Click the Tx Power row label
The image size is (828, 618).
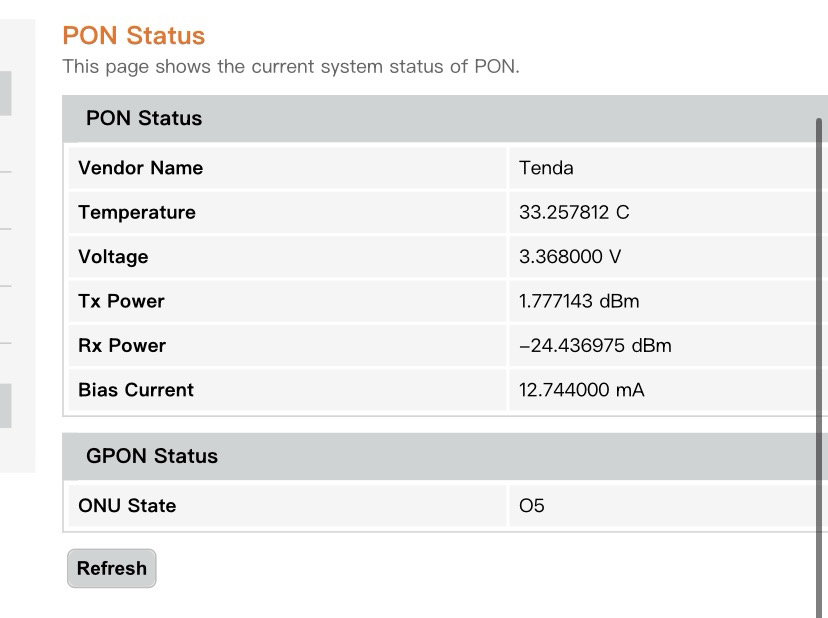[x=121, y=301]
